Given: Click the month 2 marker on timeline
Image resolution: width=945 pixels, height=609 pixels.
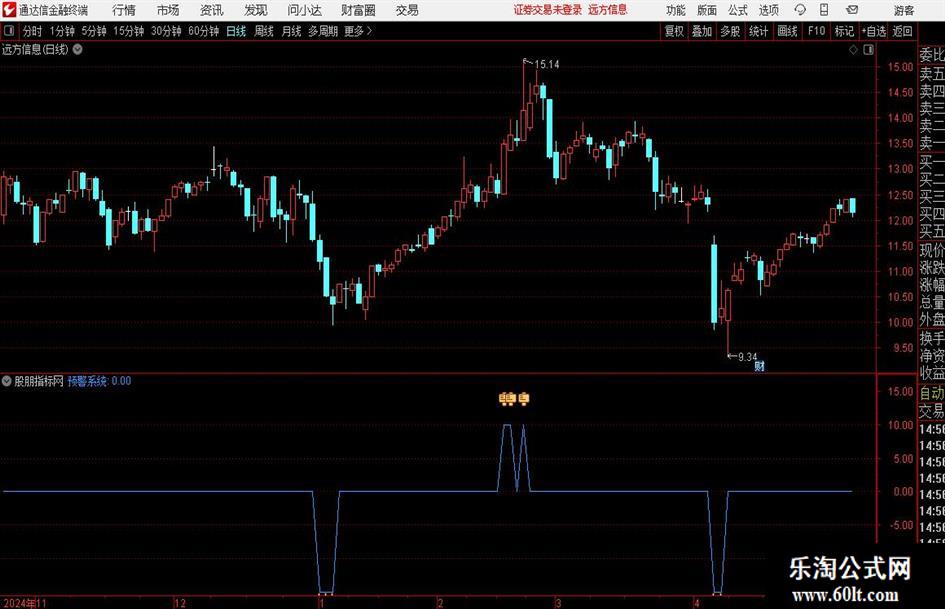Looking at the screenshot, I should pos(441,603).
